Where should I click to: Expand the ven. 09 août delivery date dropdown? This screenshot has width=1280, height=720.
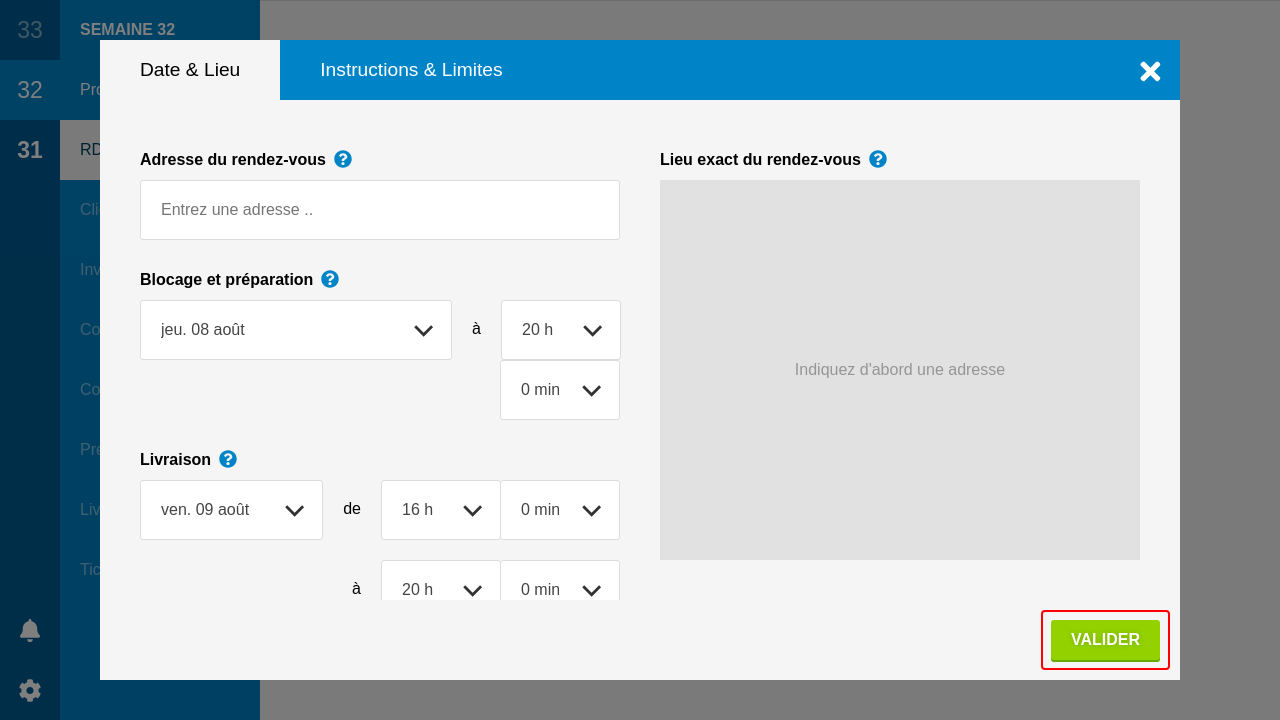231,510
